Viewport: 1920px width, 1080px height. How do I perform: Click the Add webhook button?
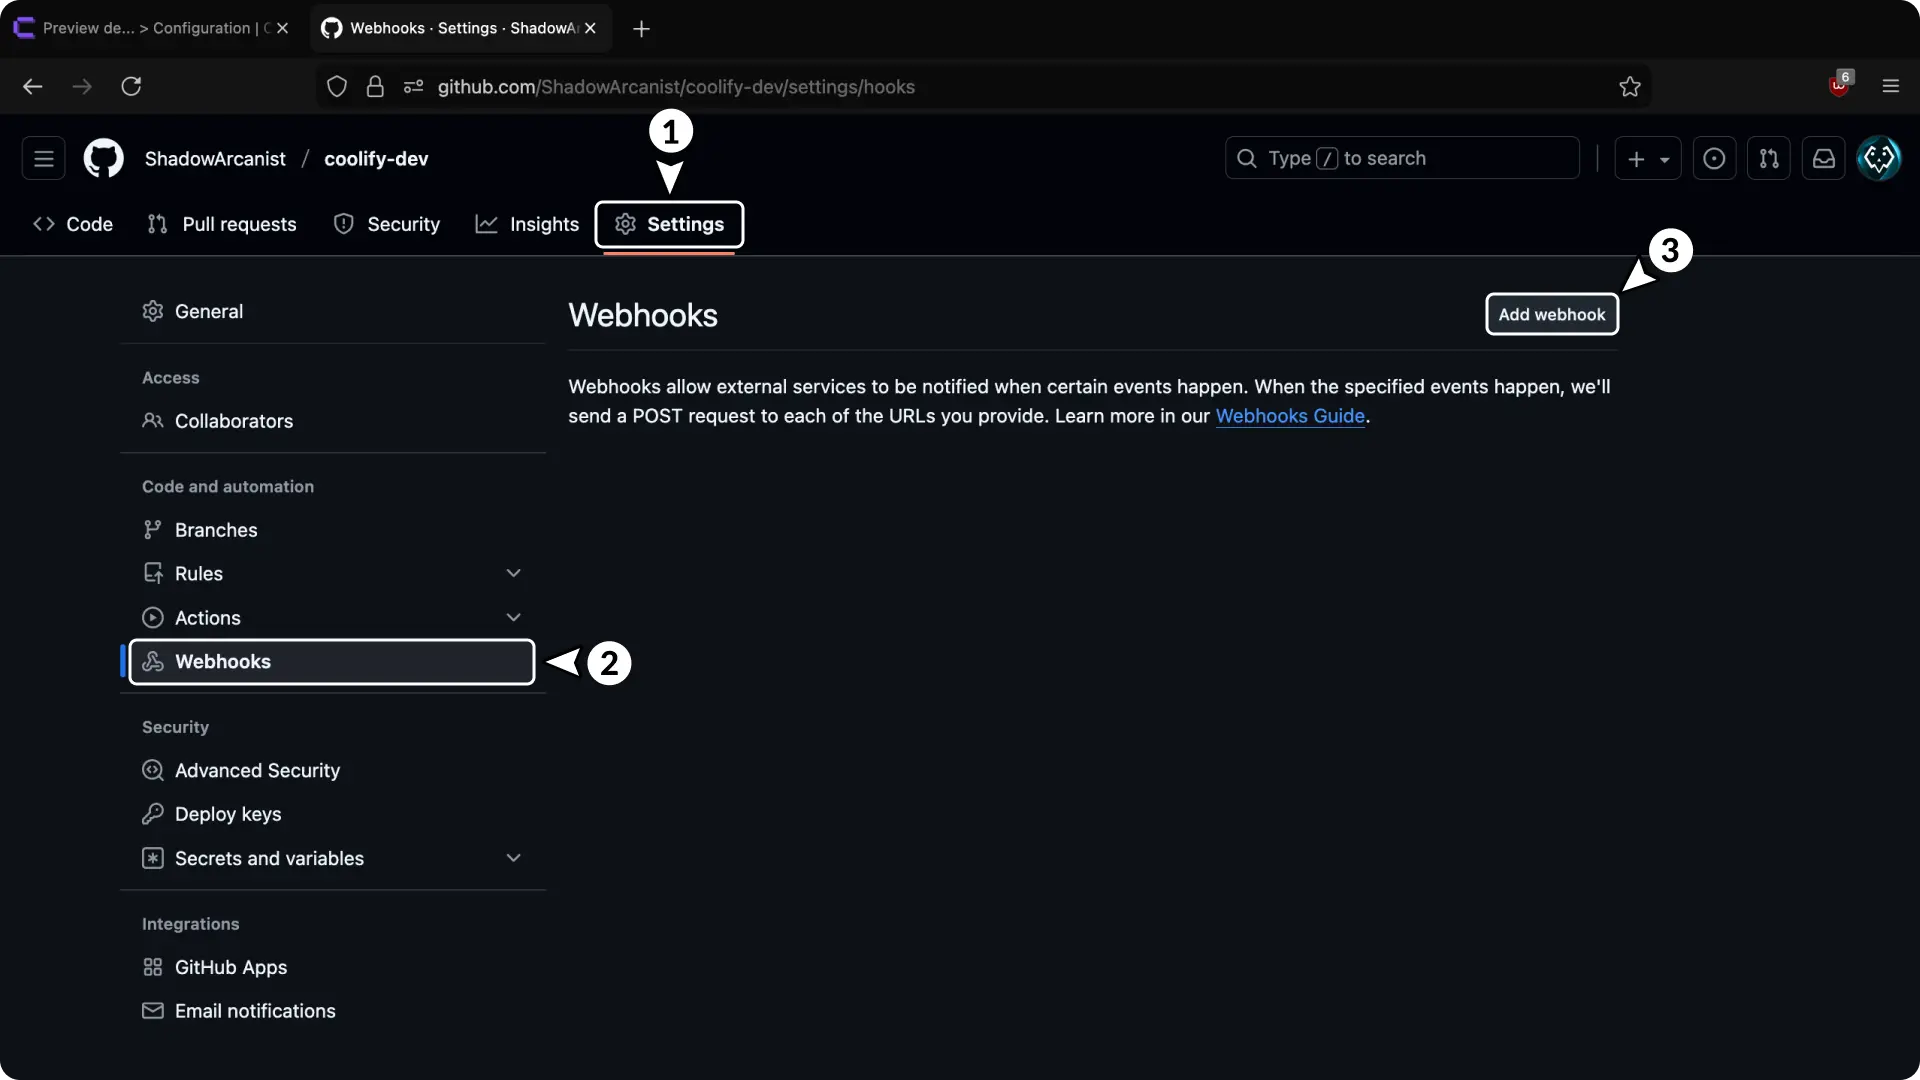click(x=1551, y=314)
